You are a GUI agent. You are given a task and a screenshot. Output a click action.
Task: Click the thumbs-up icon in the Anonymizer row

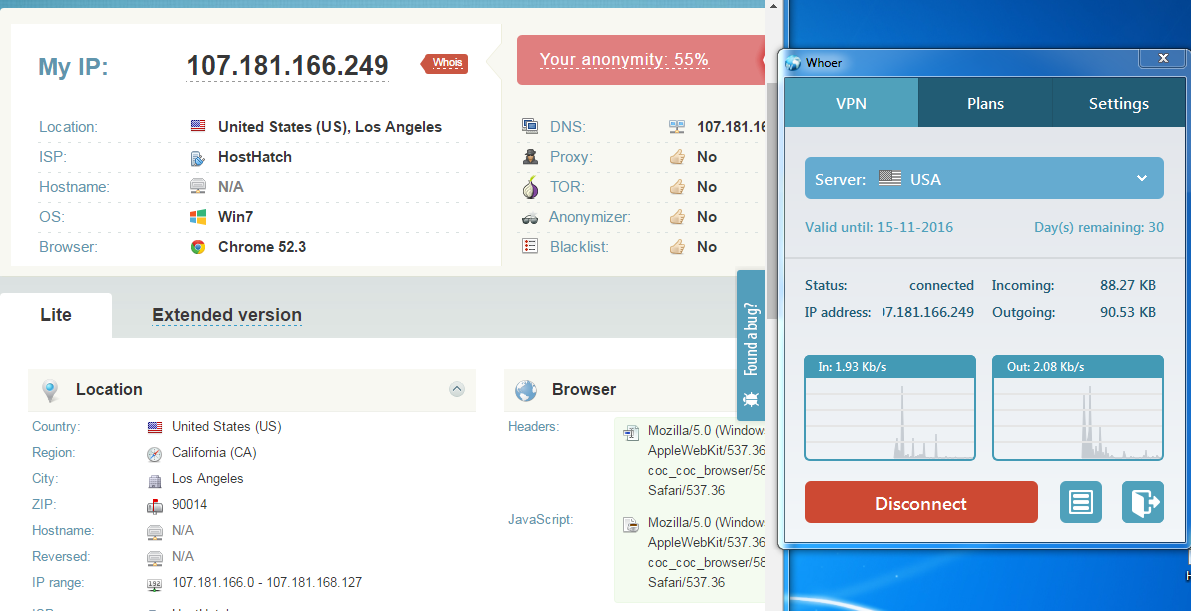pos(677,217)
